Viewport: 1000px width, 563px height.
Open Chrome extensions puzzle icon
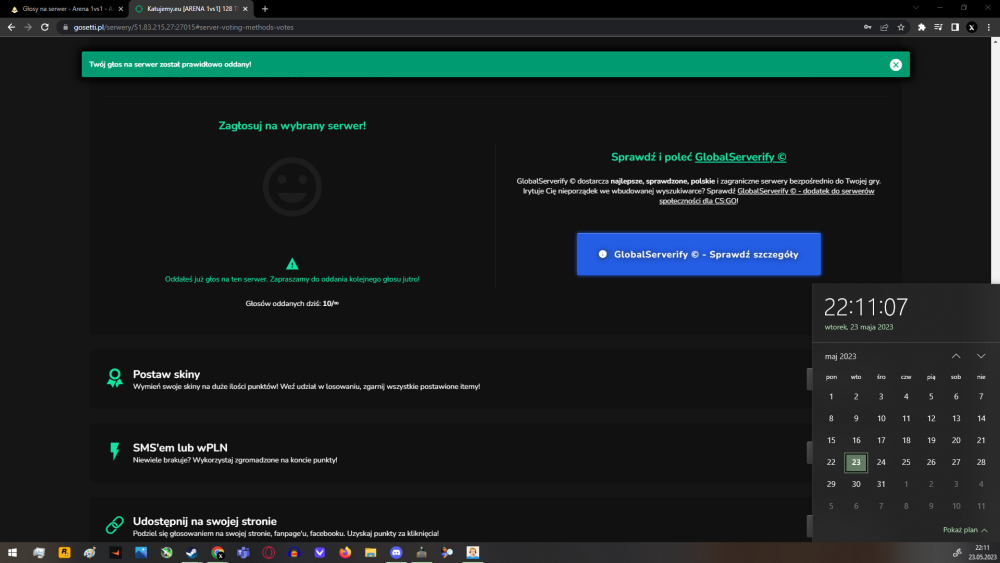point(922,27)
